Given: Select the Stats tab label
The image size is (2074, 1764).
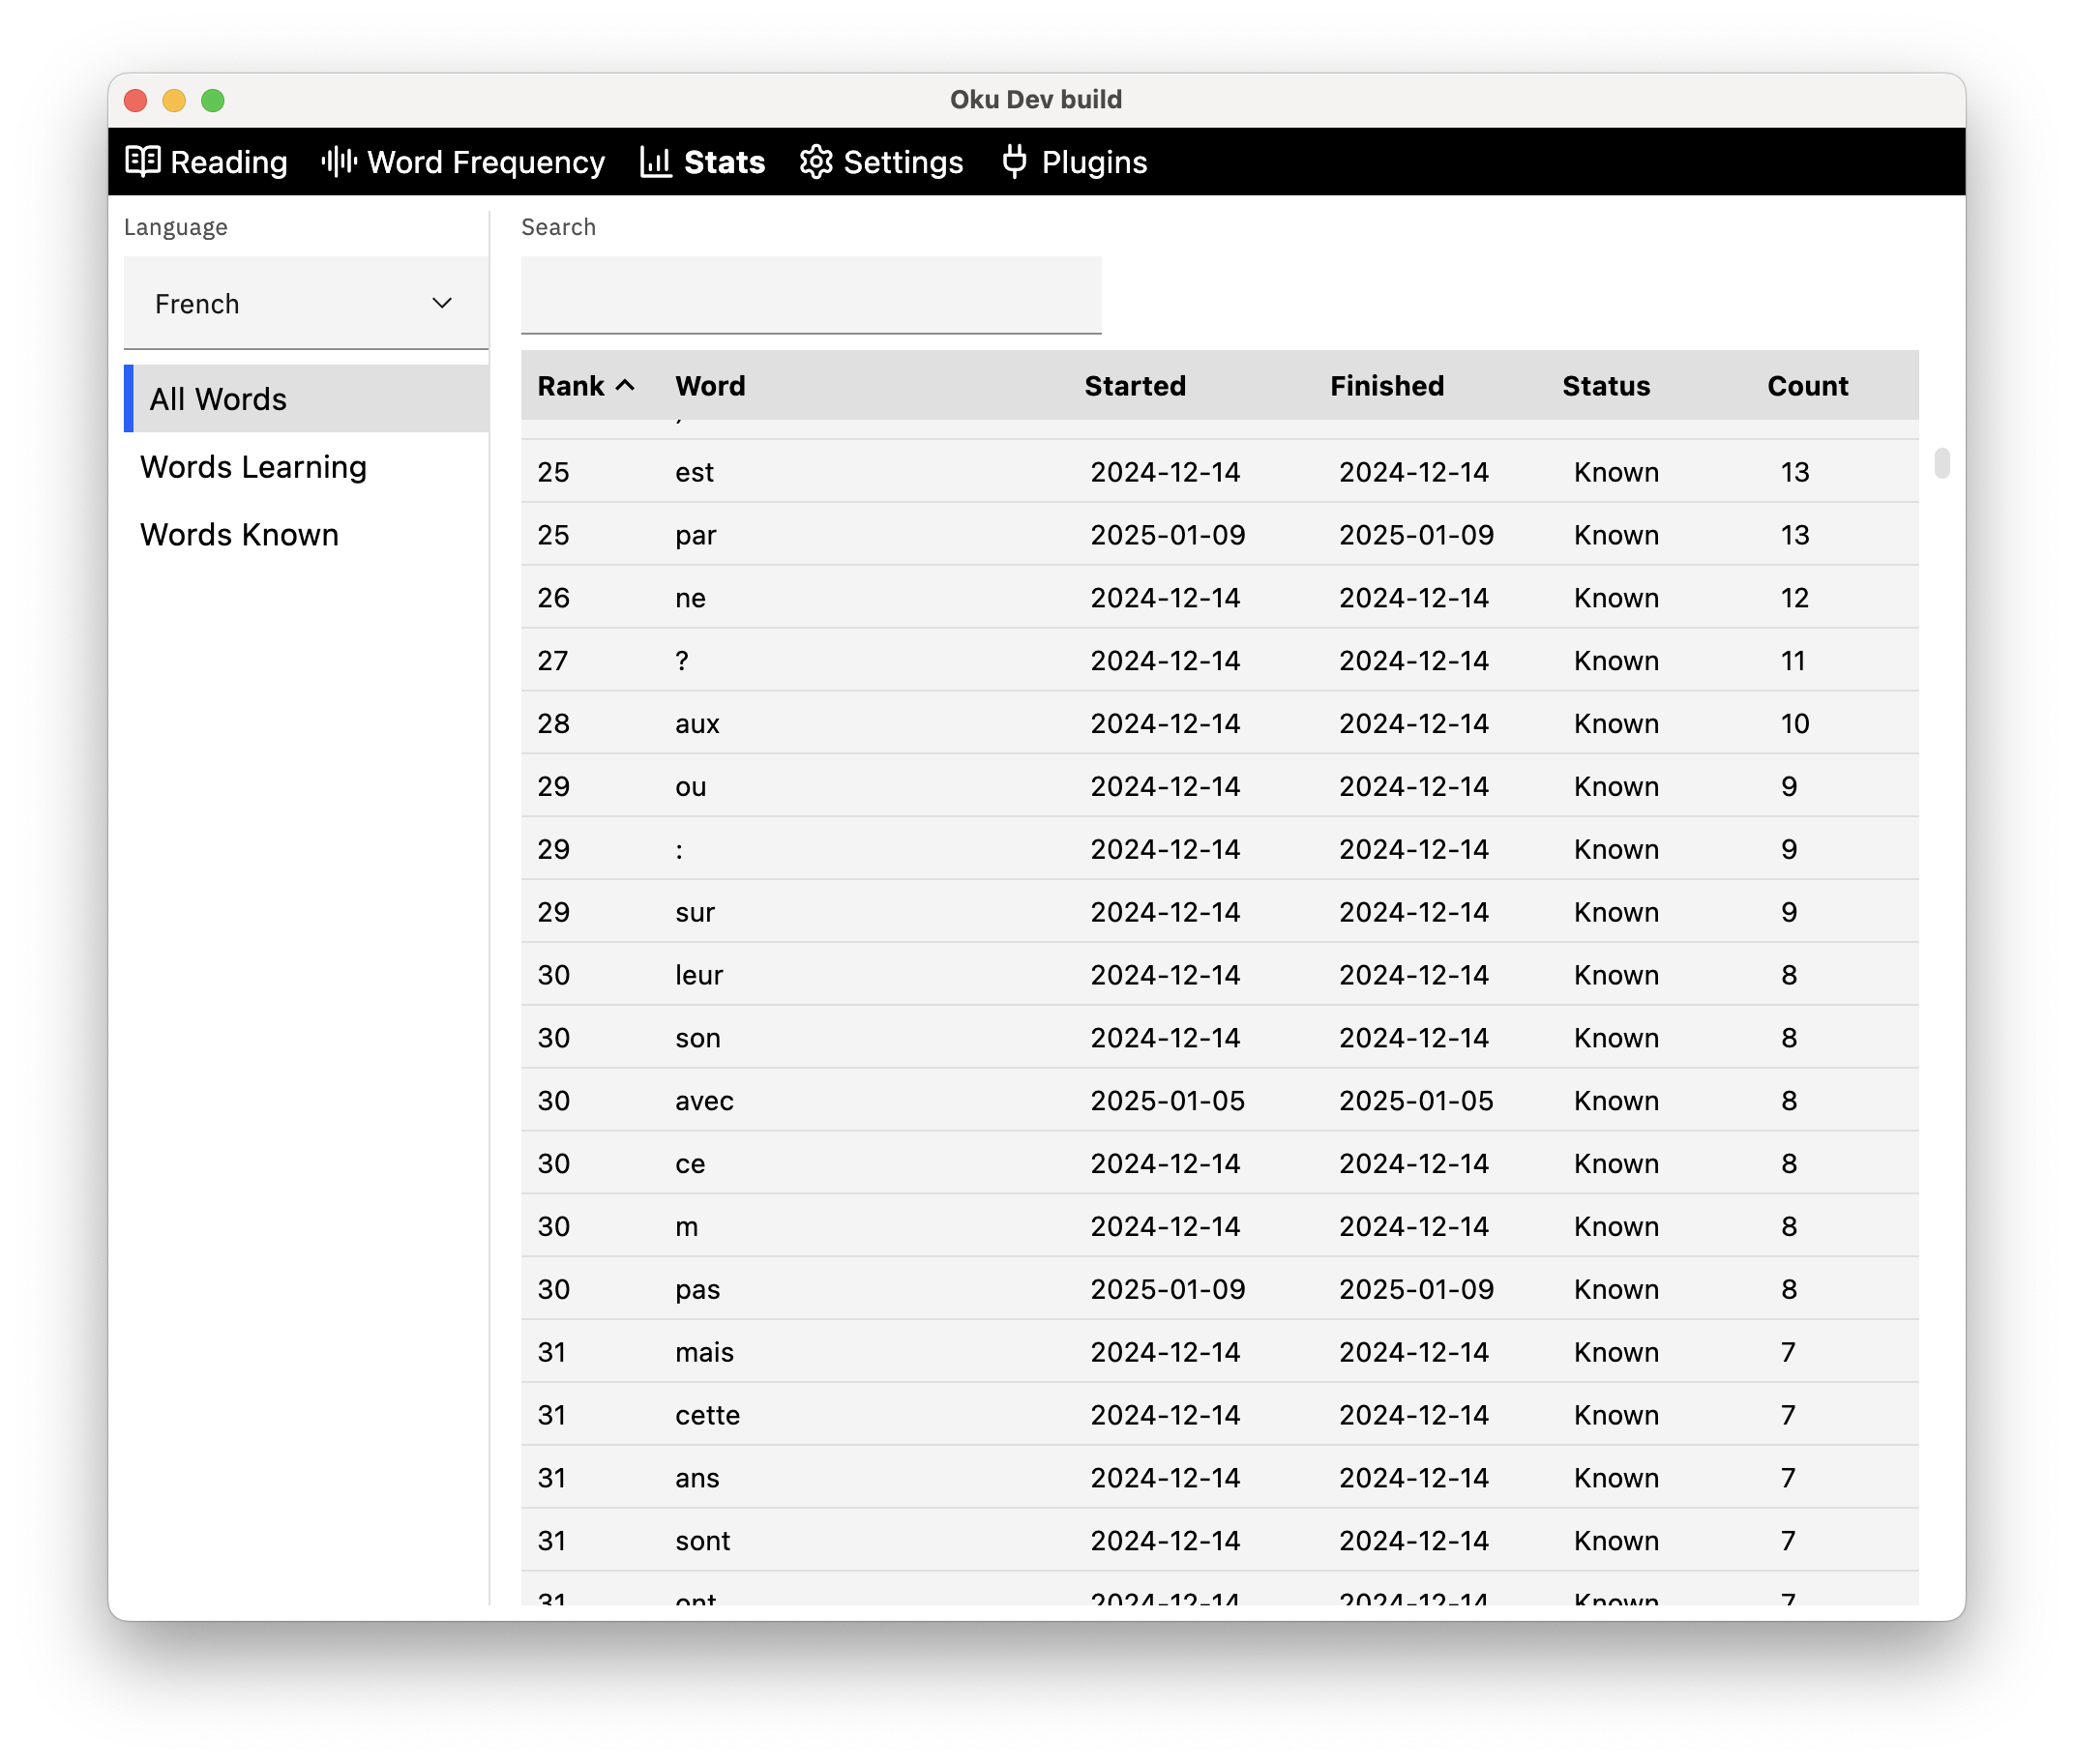Looking at the screenshot, I should 724,161.
